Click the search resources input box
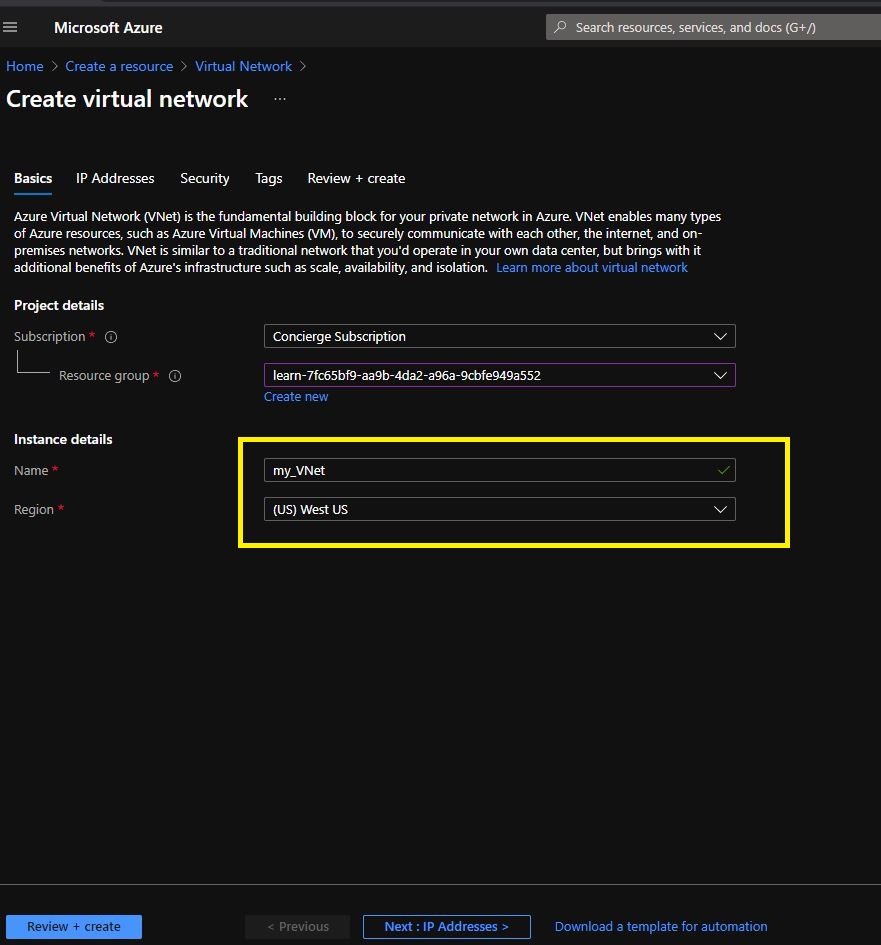Viewport: 881px width, 945px height. (713, 27)
